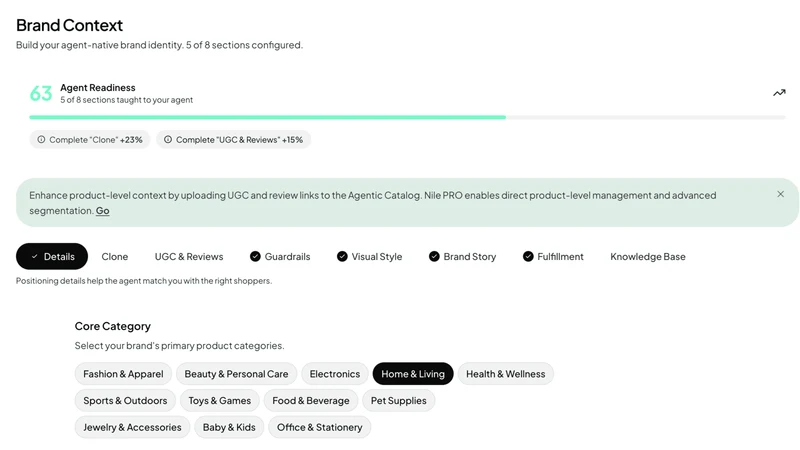The width and height of the screenshot is (800, 450).
Task: Select the Food & Beverage category
Action: [x=311, y=401]
